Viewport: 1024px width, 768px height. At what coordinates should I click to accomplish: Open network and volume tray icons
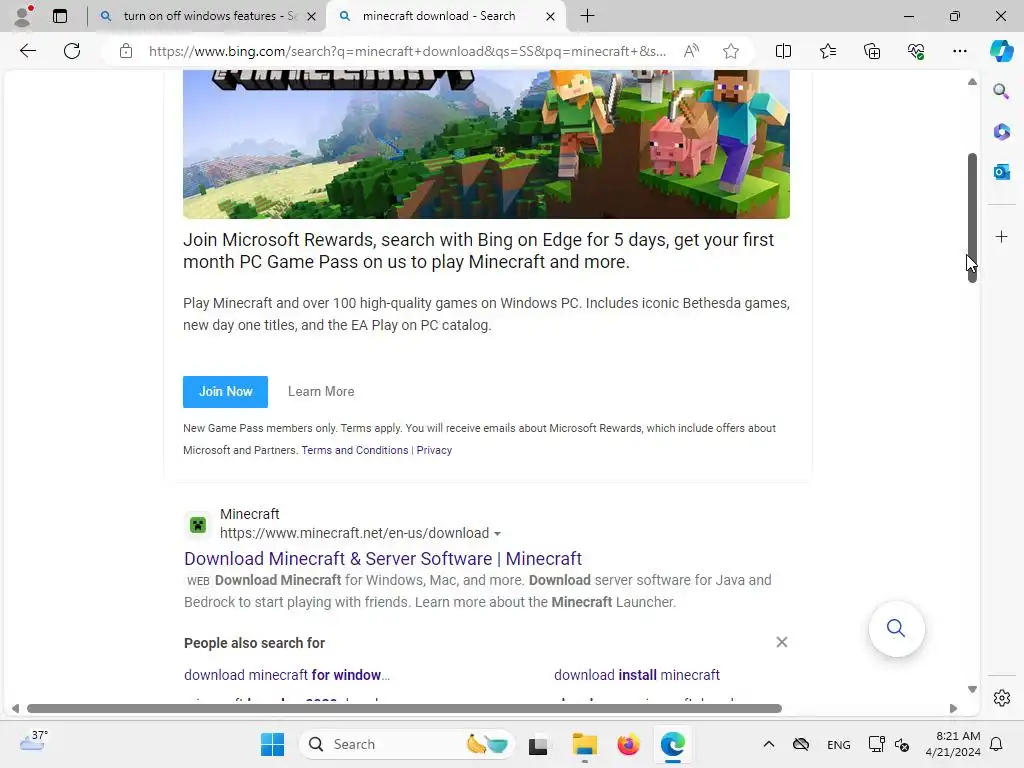point(889,744)
